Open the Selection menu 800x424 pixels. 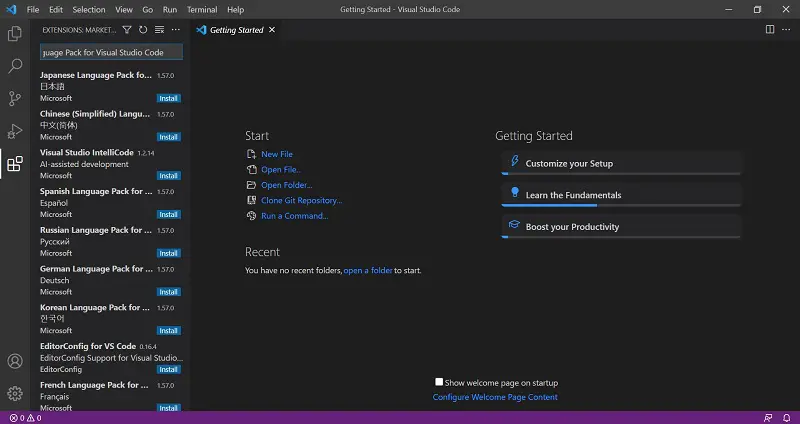[x=89, y=10]
